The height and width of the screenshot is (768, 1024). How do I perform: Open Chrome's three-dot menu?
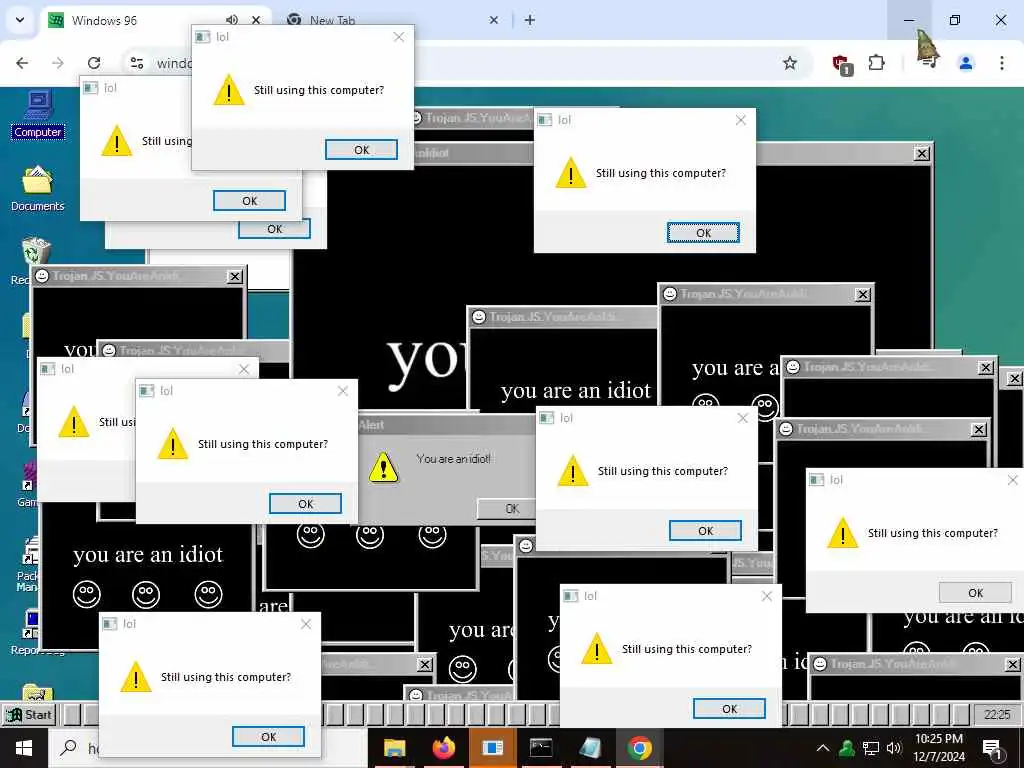1002,63
